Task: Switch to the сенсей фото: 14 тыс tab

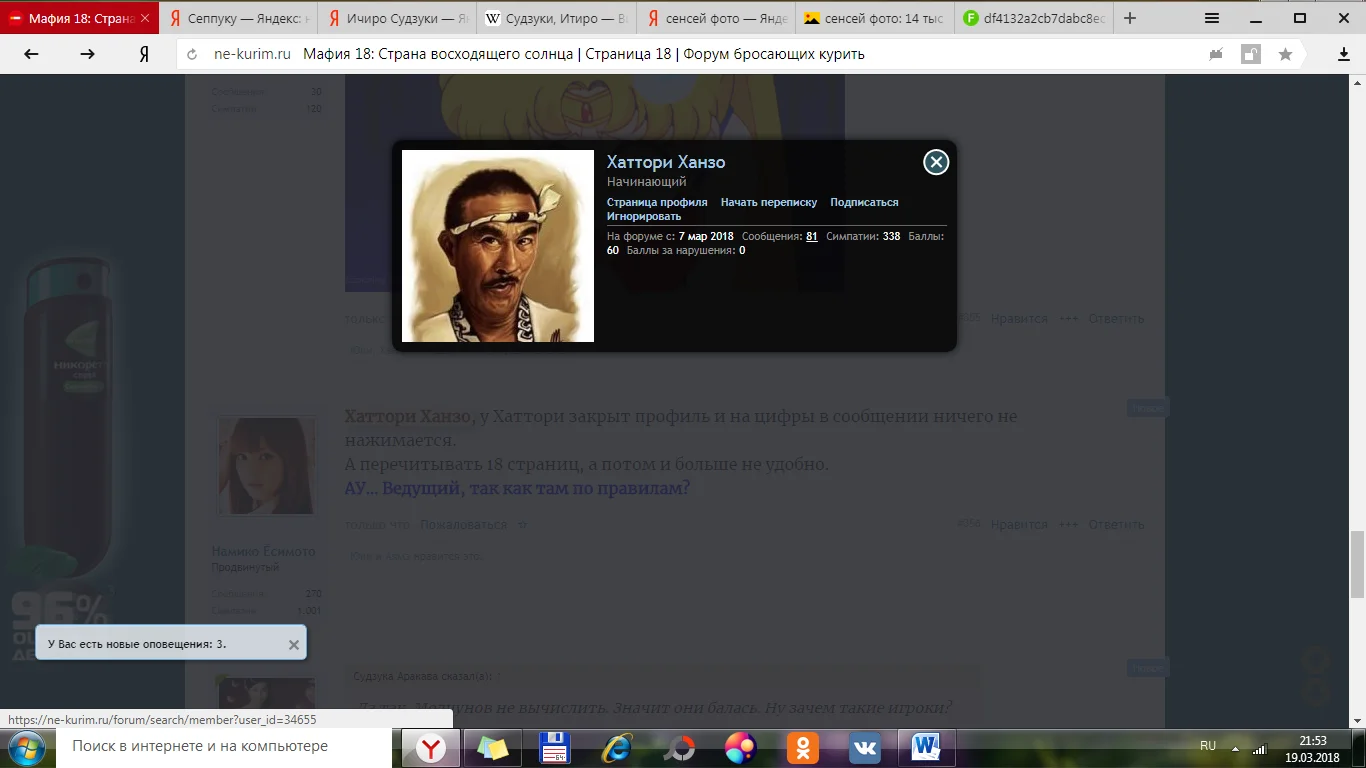Action: tap(874, 18)
